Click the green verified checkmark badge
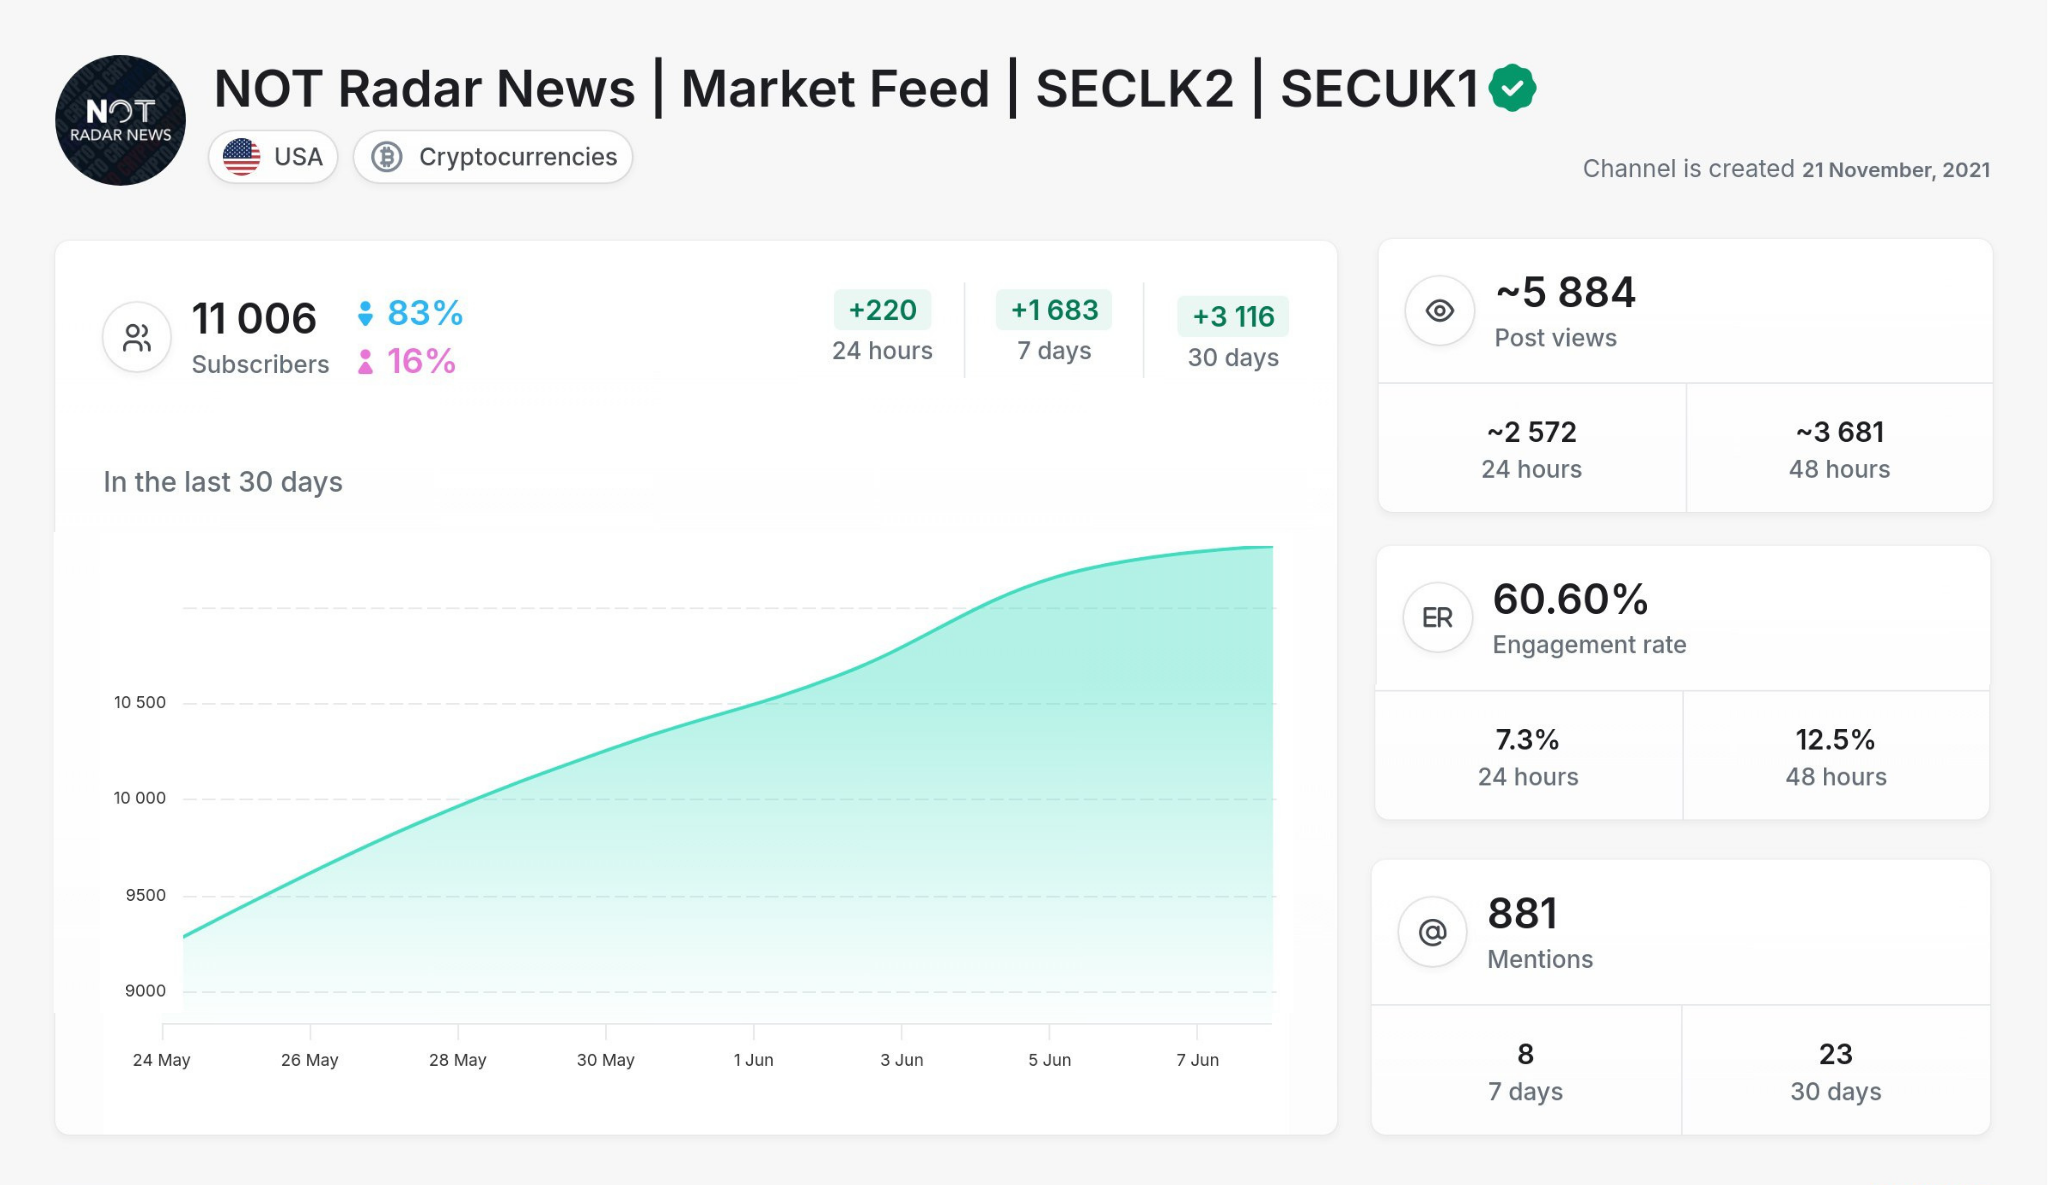Image resolution: width=2048 pixels, height=1185 pixels. coord(1512,88)
